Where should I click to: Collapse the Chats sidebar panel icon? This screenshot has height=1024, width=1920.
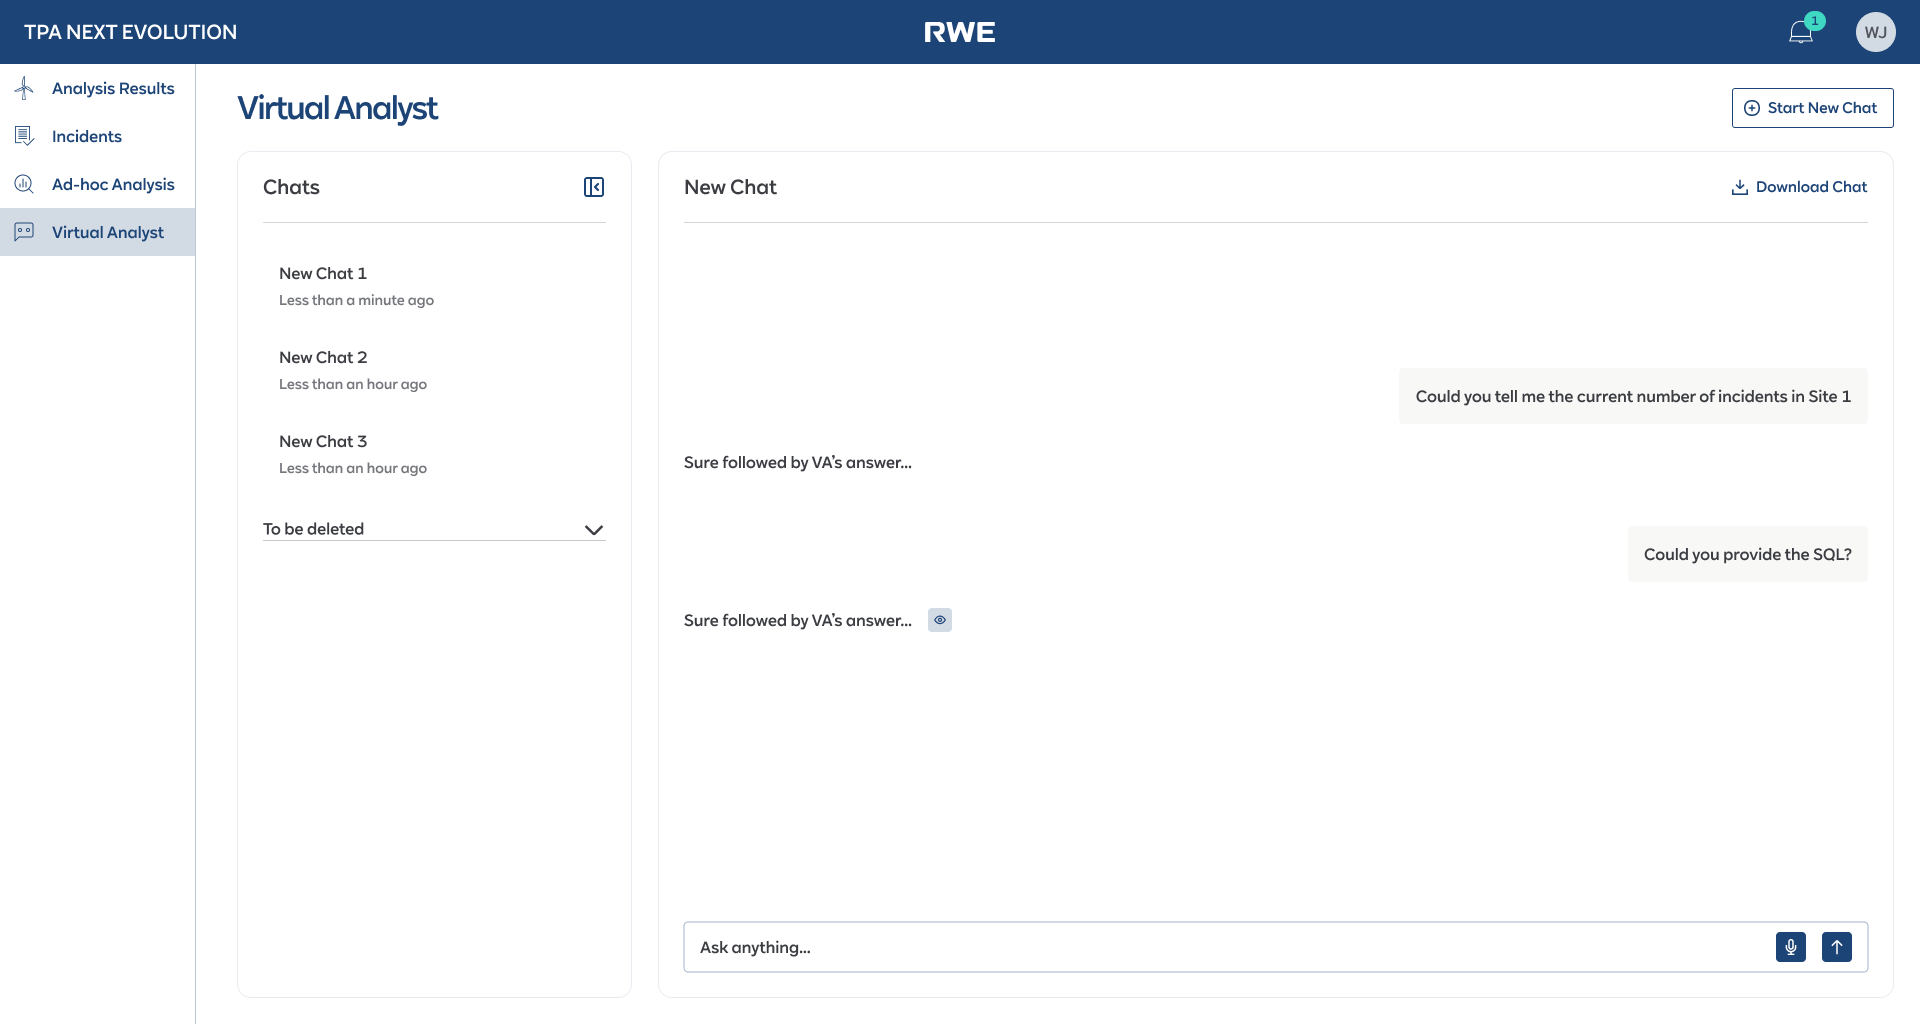tap(593, 187)
